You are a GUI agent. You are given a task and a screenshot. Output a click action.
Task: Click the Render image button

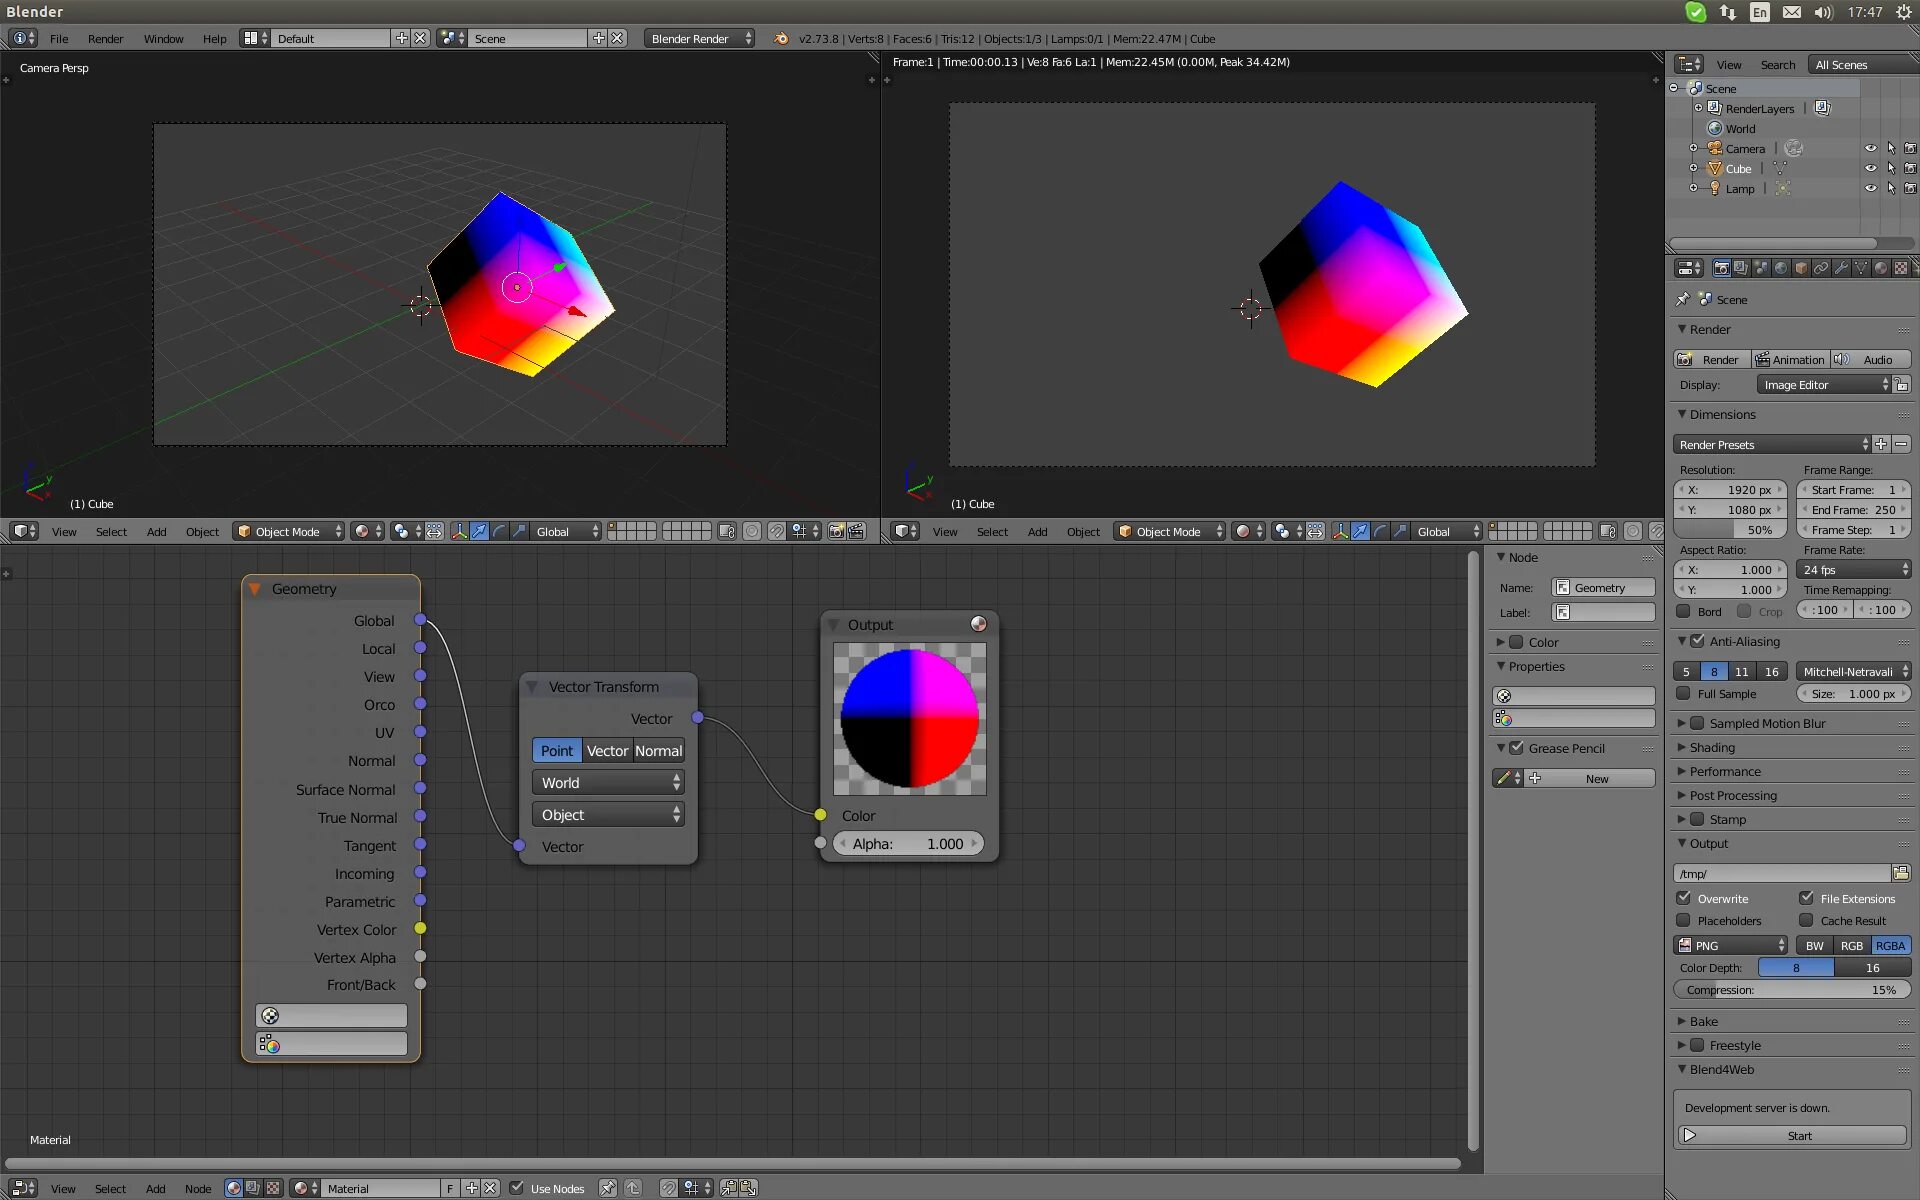[x=1711, y=359]
